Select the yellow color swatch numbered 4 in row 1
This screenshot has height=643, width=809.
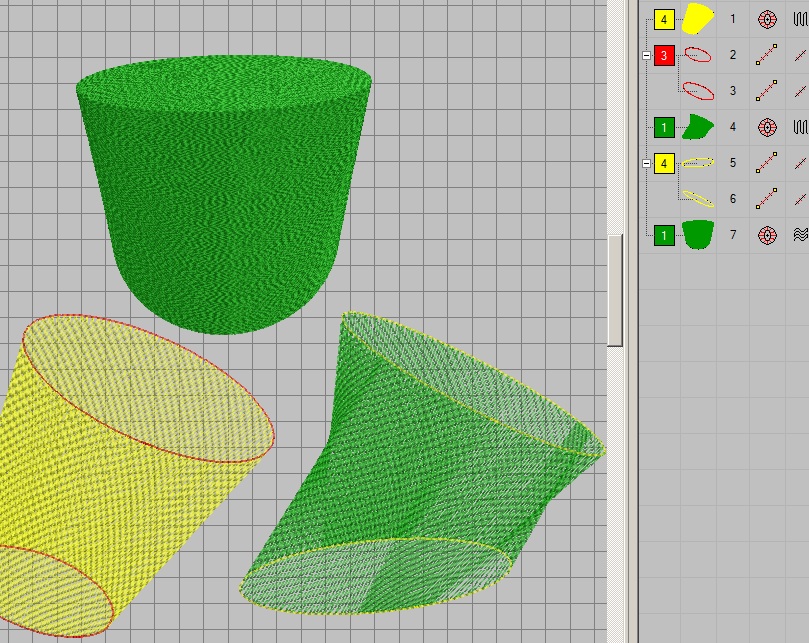(x=664, y=19)
